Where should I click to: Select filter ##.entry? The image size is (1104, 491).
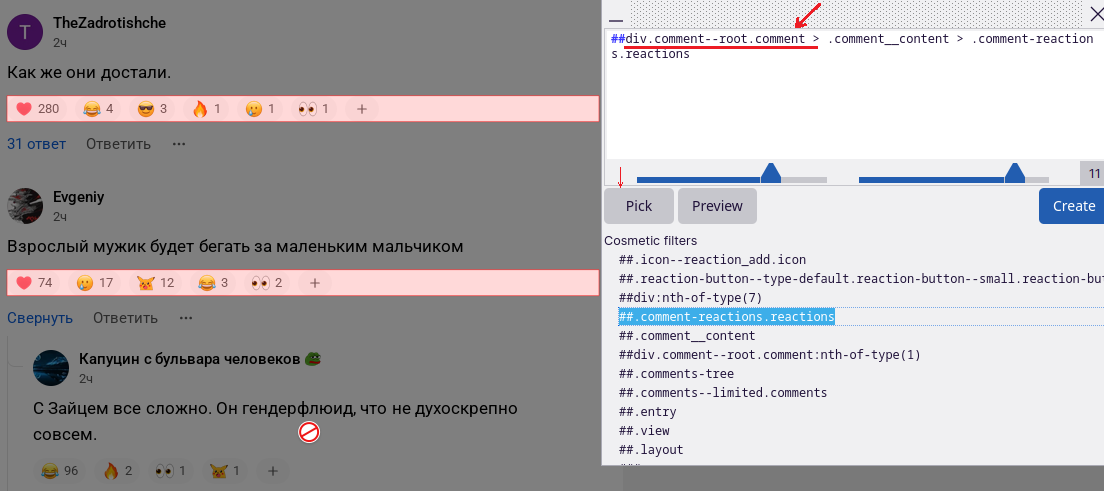pyautogui.click(x=648, y=412)
